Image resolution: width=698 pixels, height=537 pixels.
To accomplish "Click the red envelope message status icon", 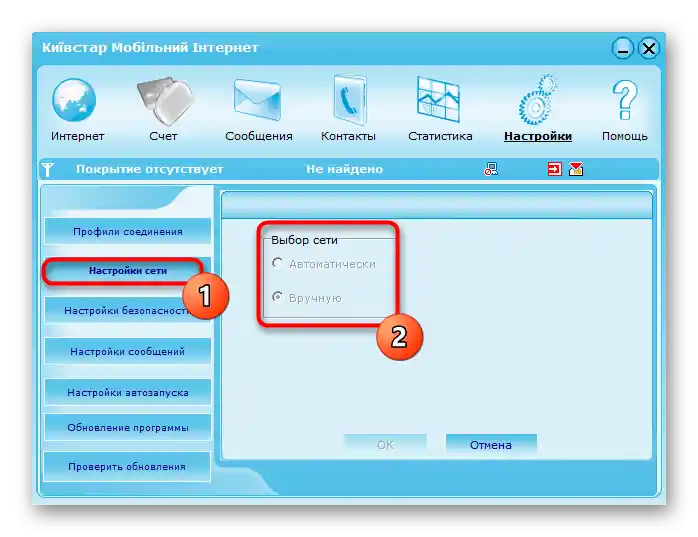I will 576,169.
